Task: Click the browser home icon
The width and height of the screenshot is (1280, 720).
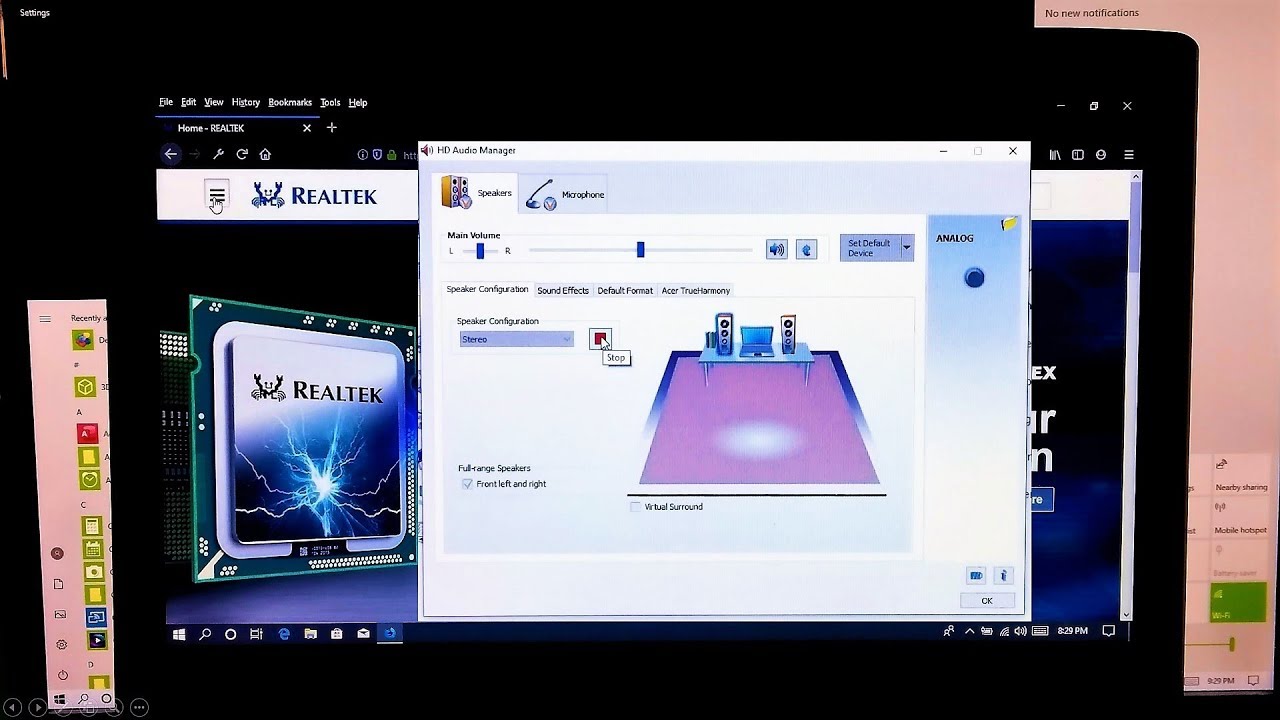Action: coord(265,154)
